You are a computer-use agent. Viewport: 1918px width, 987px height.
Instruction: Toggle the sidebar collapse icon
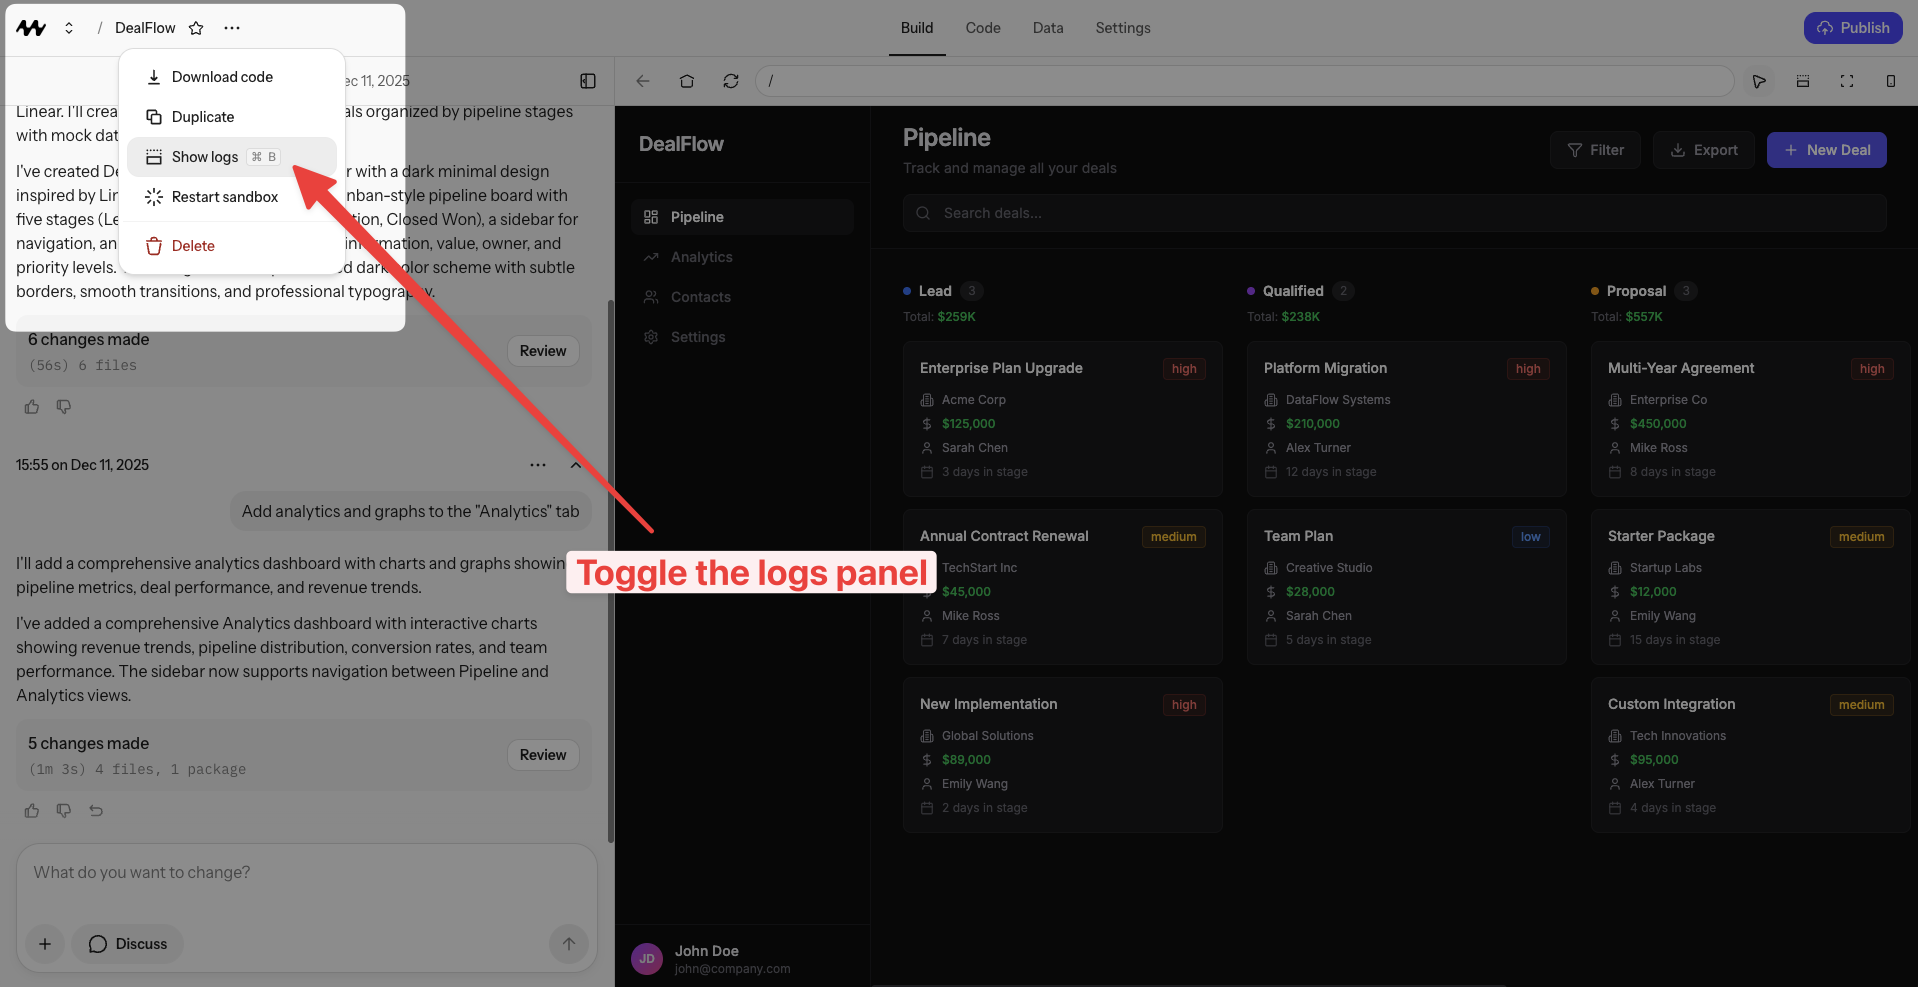[x=588, y=81]
